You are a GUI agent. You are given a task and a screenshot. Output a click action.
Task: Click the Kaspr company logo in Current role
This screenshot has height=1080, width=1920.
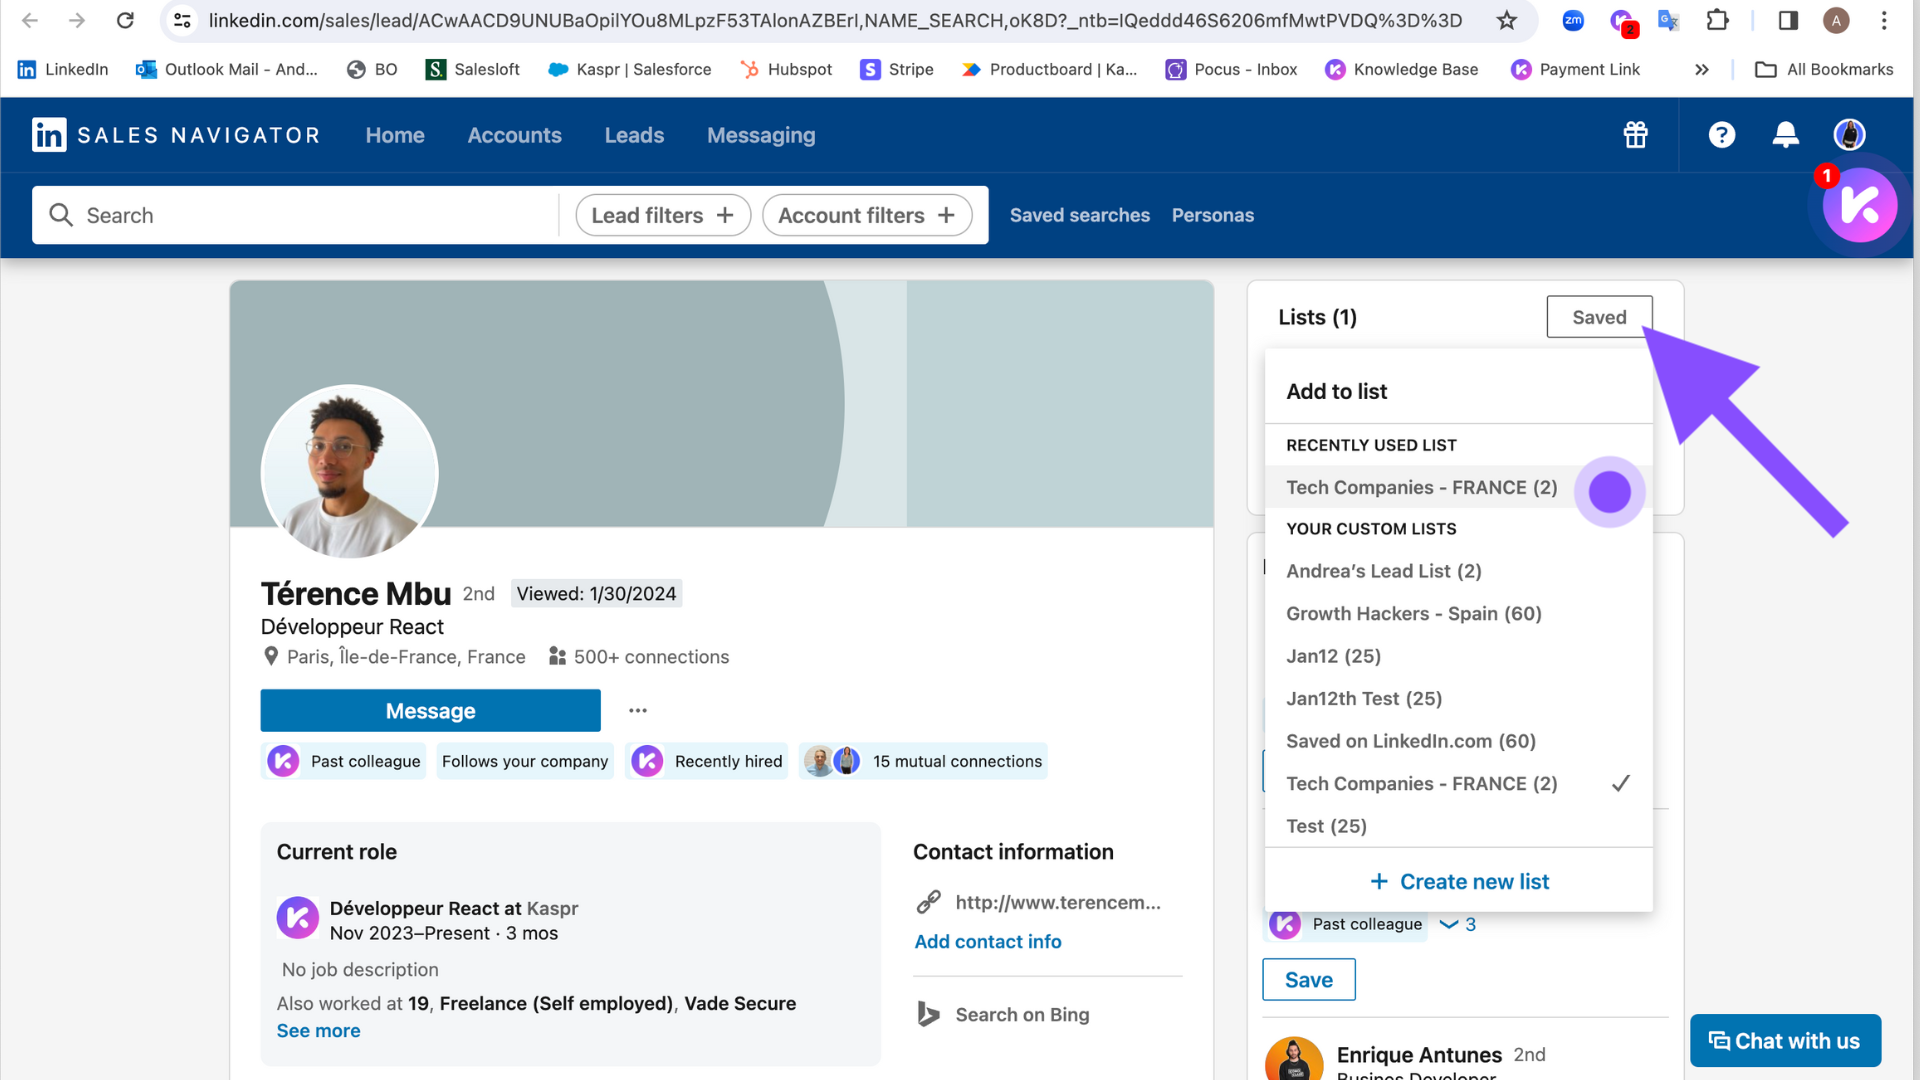298,918
